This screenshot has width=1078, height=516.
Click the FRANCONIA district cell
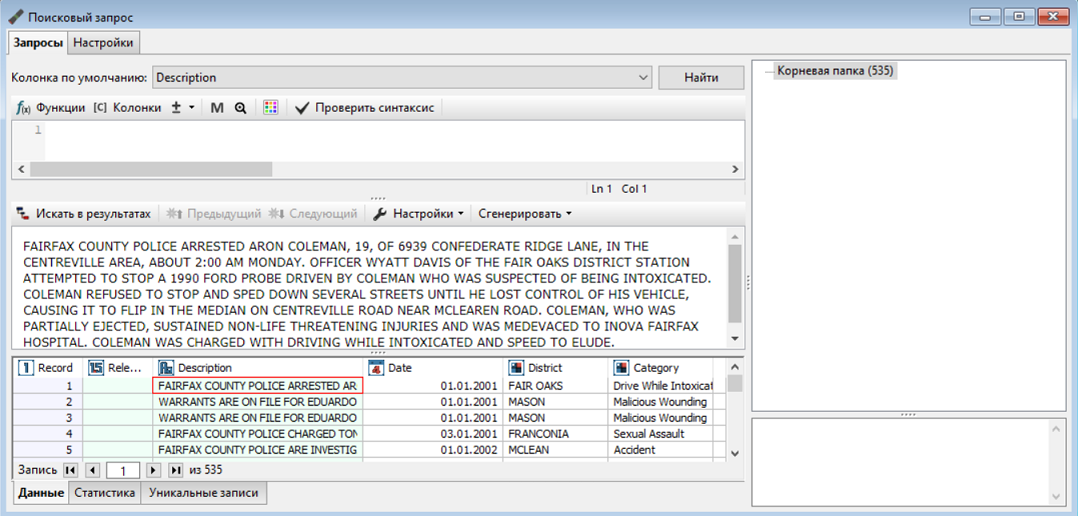[x=557, y=434]
